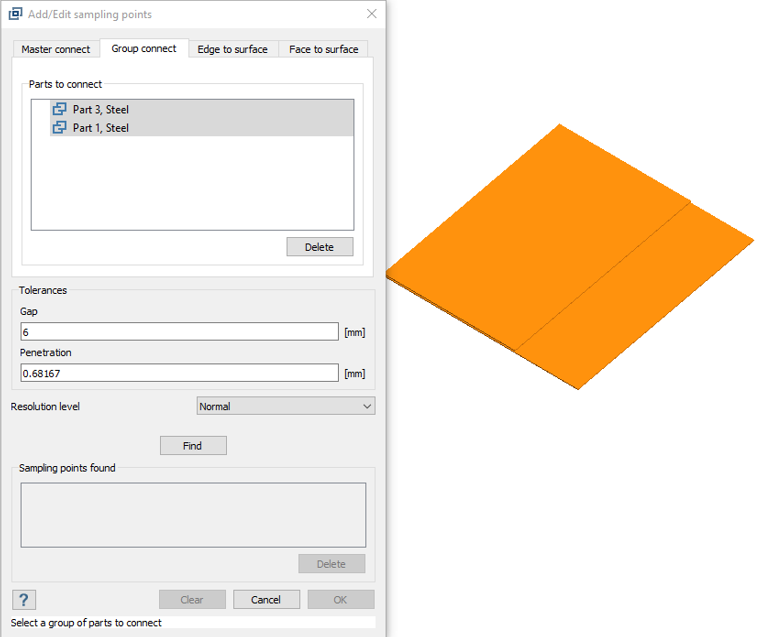Select the Group connect tab
This screenshot has width=783, height=637.
(144, 48)
